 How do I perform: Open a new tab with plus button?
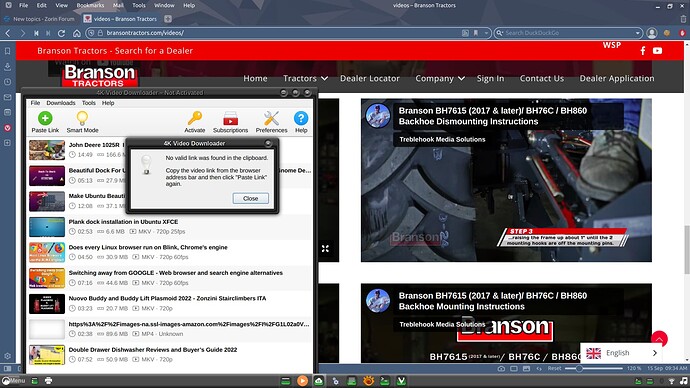click(168, 19)
